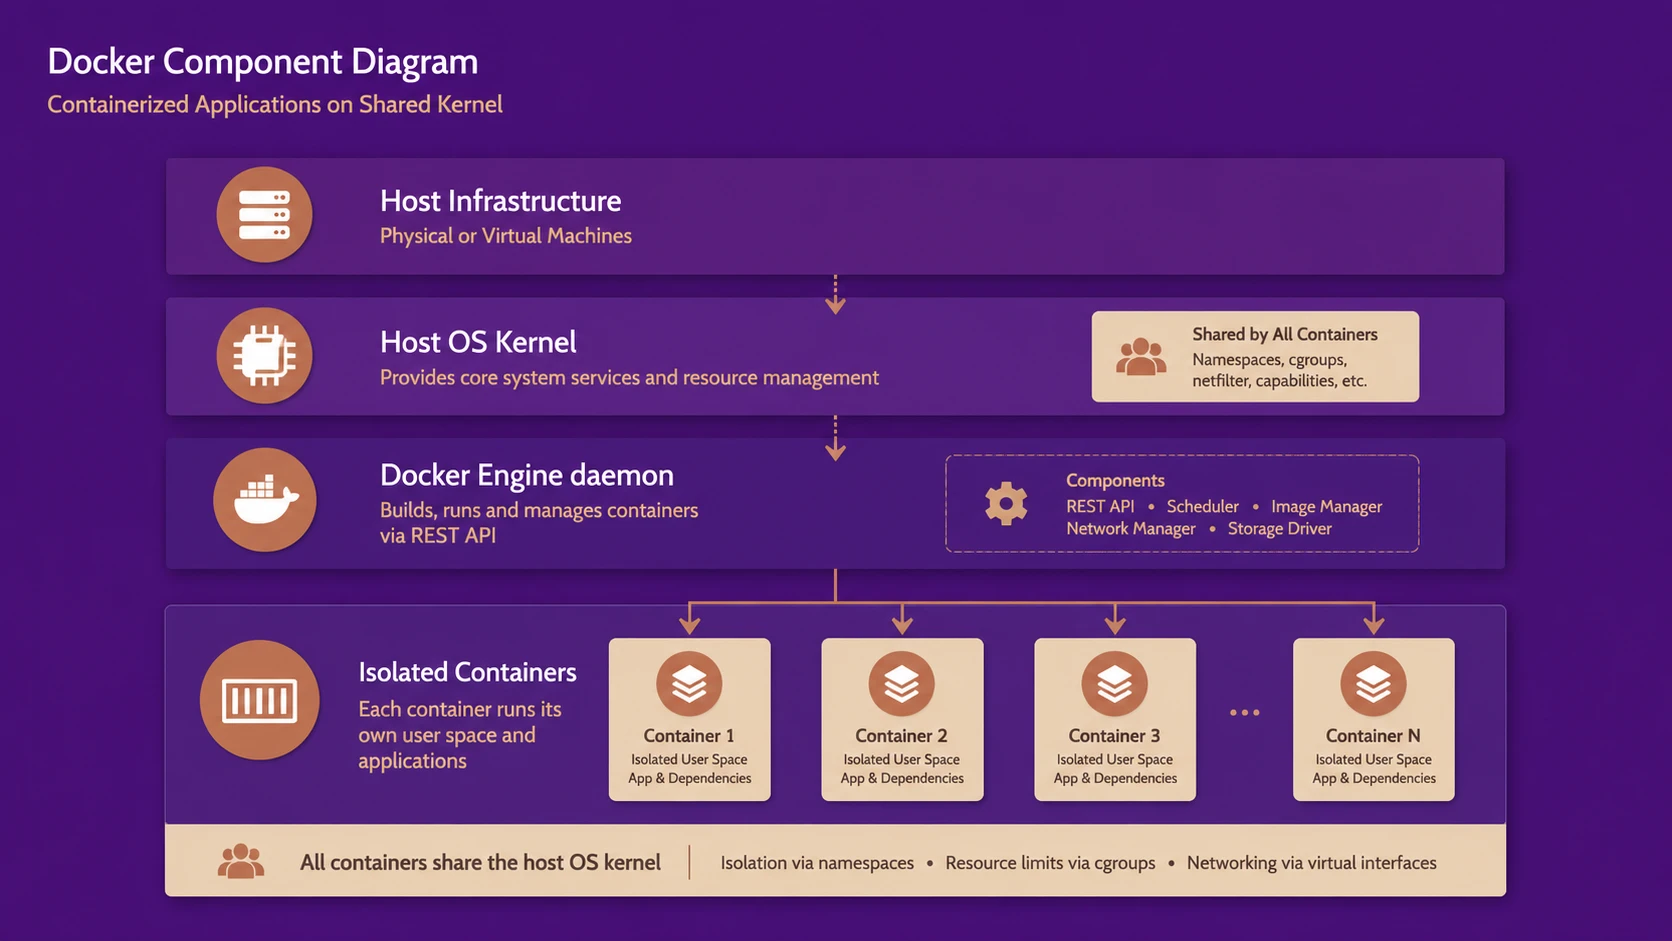Click Isolation via namespaces text
The width and height of the screenshot is (1672, 941).
point(817,863)
